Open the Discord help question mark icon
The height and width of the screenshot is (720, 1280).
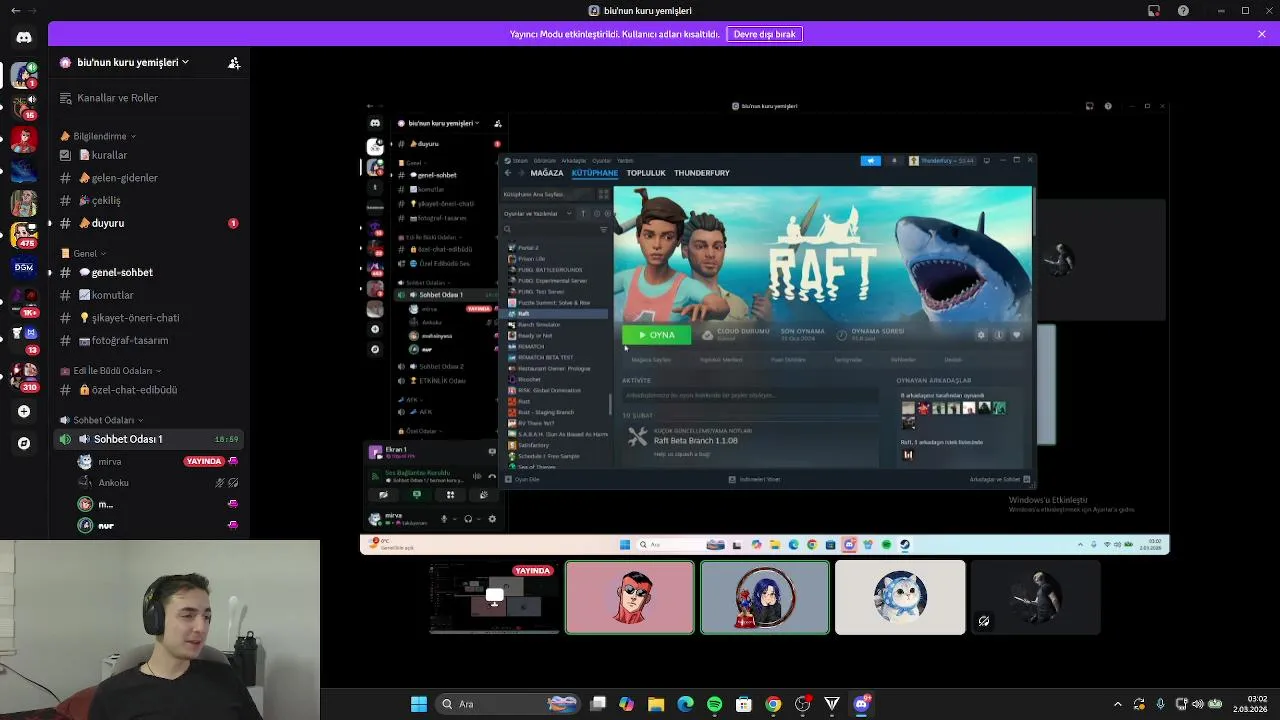(1184, 11)
